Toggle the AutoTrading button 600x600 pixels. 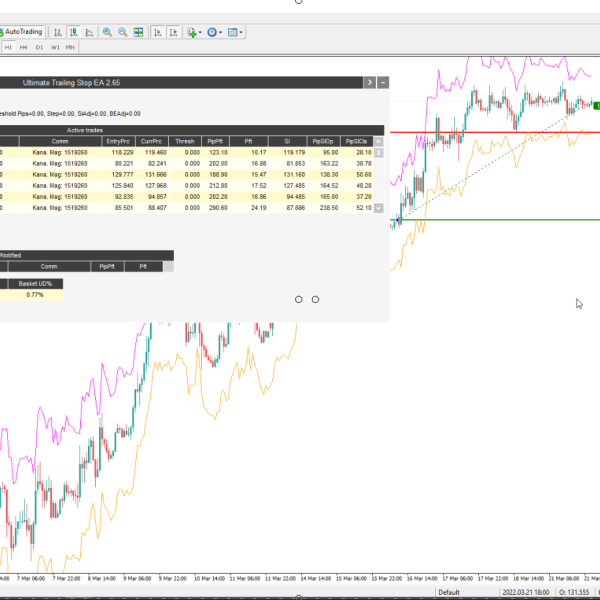click(x=21, y=31)
